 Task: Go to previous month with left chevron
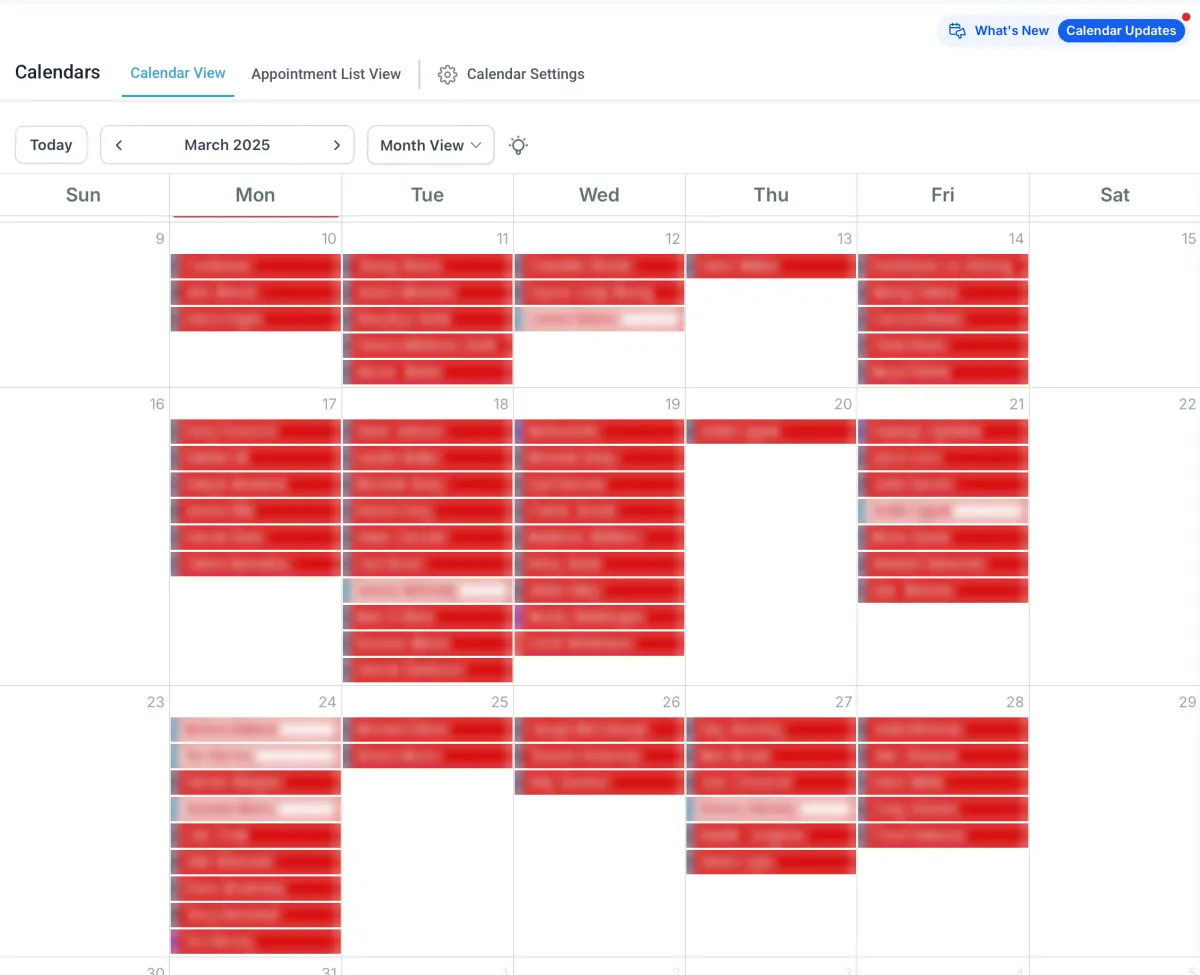point(119,145)
